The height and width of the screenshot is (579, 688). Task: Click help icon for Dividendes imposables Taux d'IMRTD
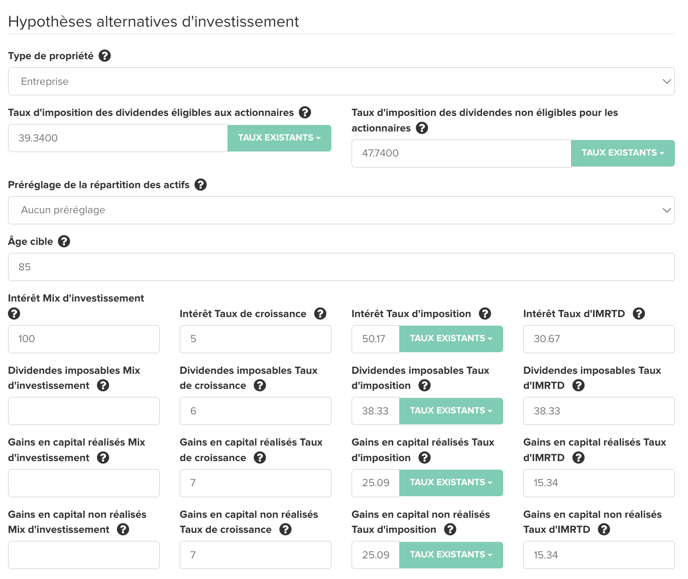[579, 386]
